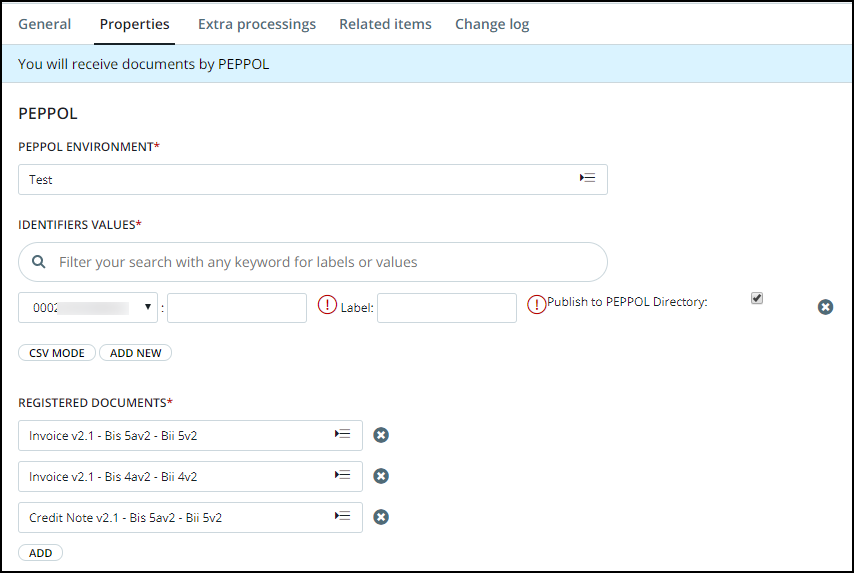
Task: Expand the 0002 identifier scheme dropdown
Action: 88,308
